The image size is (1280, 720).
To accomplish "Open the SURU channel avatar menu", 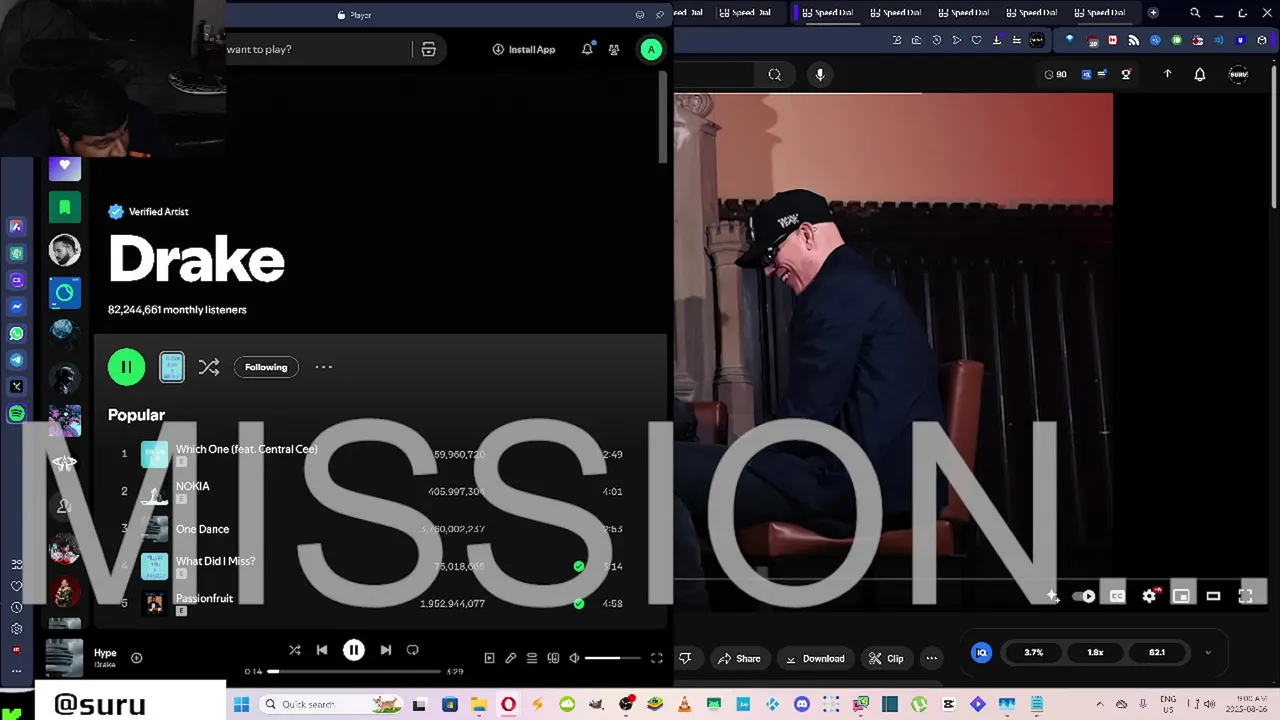I will [x=1239, y=74].
